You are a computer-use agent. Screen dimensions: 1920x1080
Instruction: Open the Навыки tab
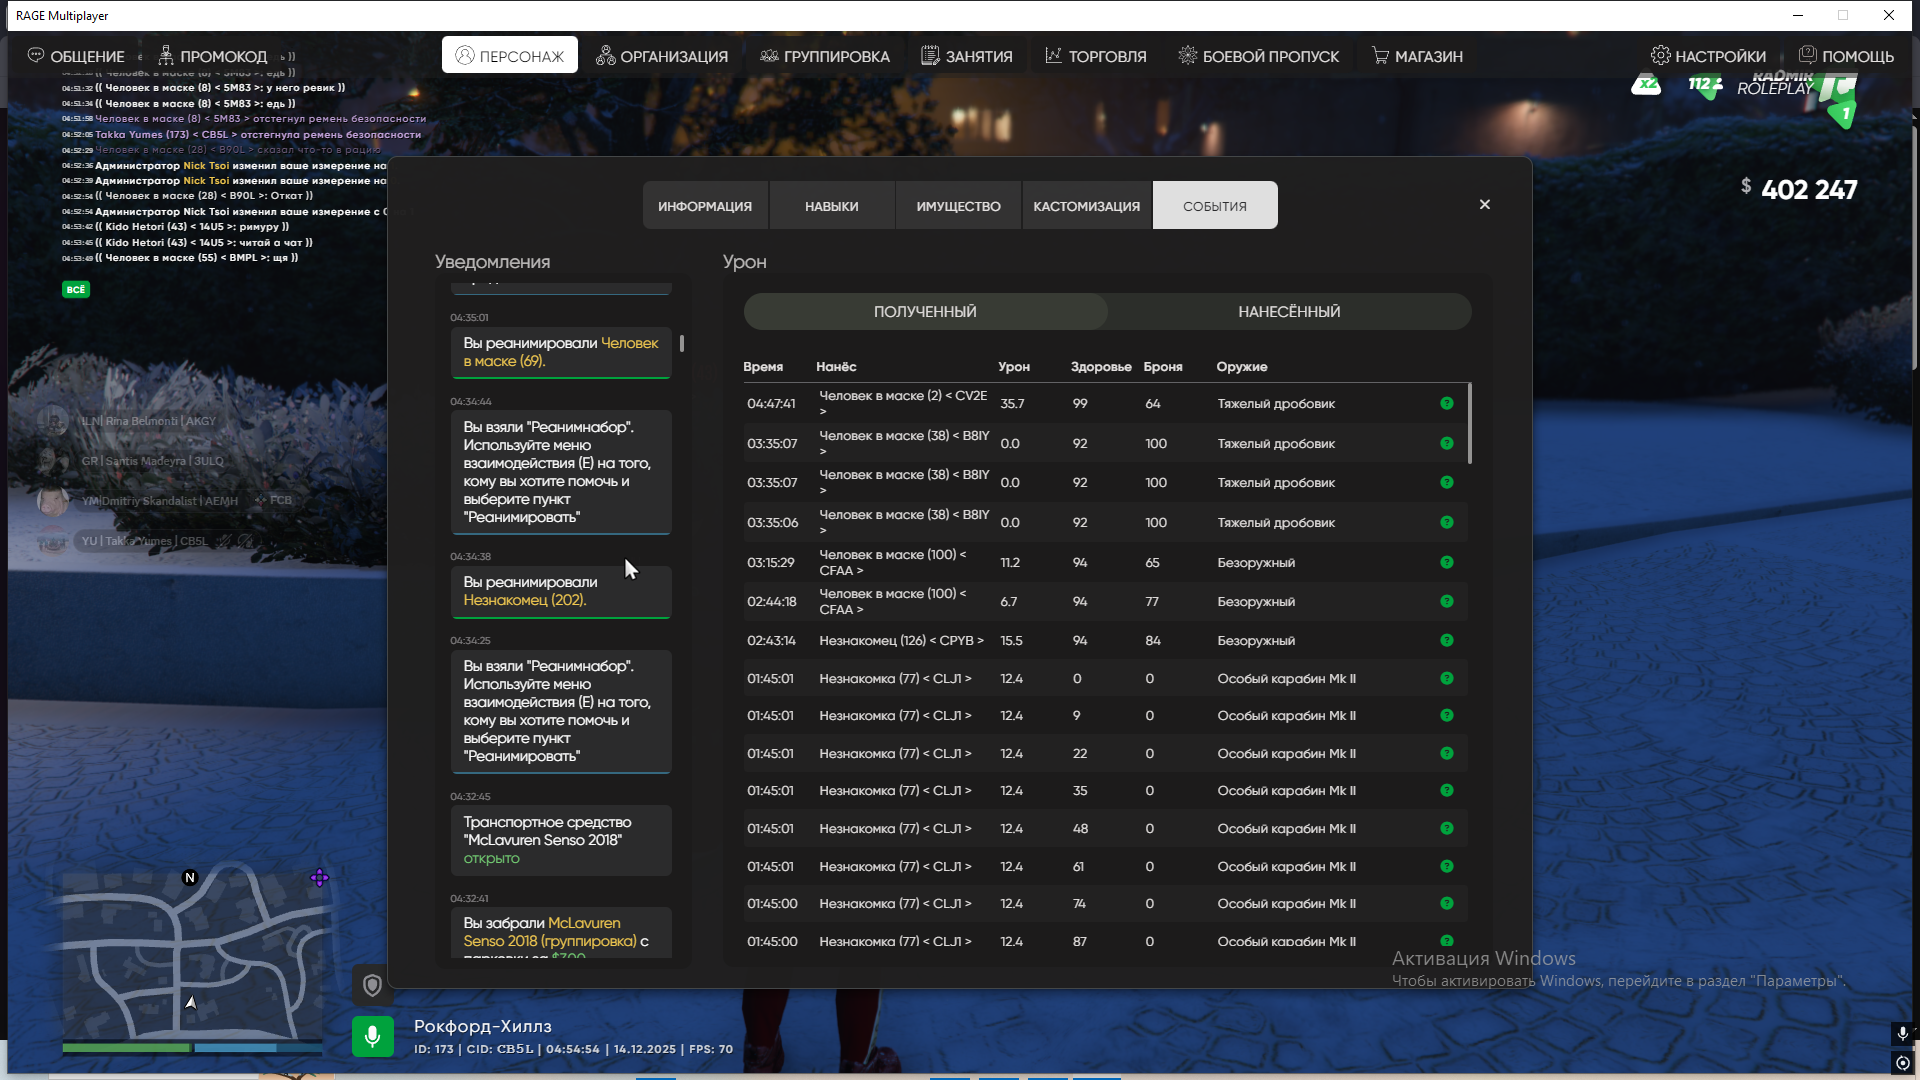pos(831,206)
